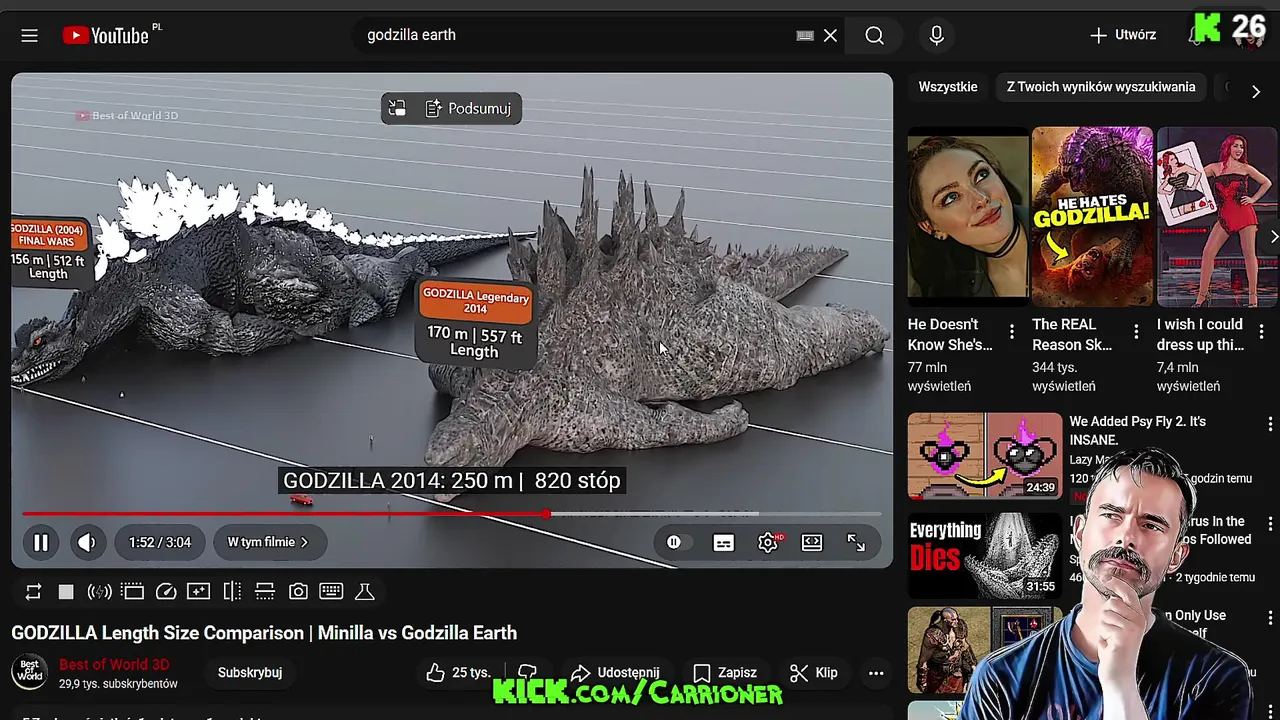1280x720 pixels.
Task: Dislike the video with thumbs down
Action: click(x=528, y=673)
